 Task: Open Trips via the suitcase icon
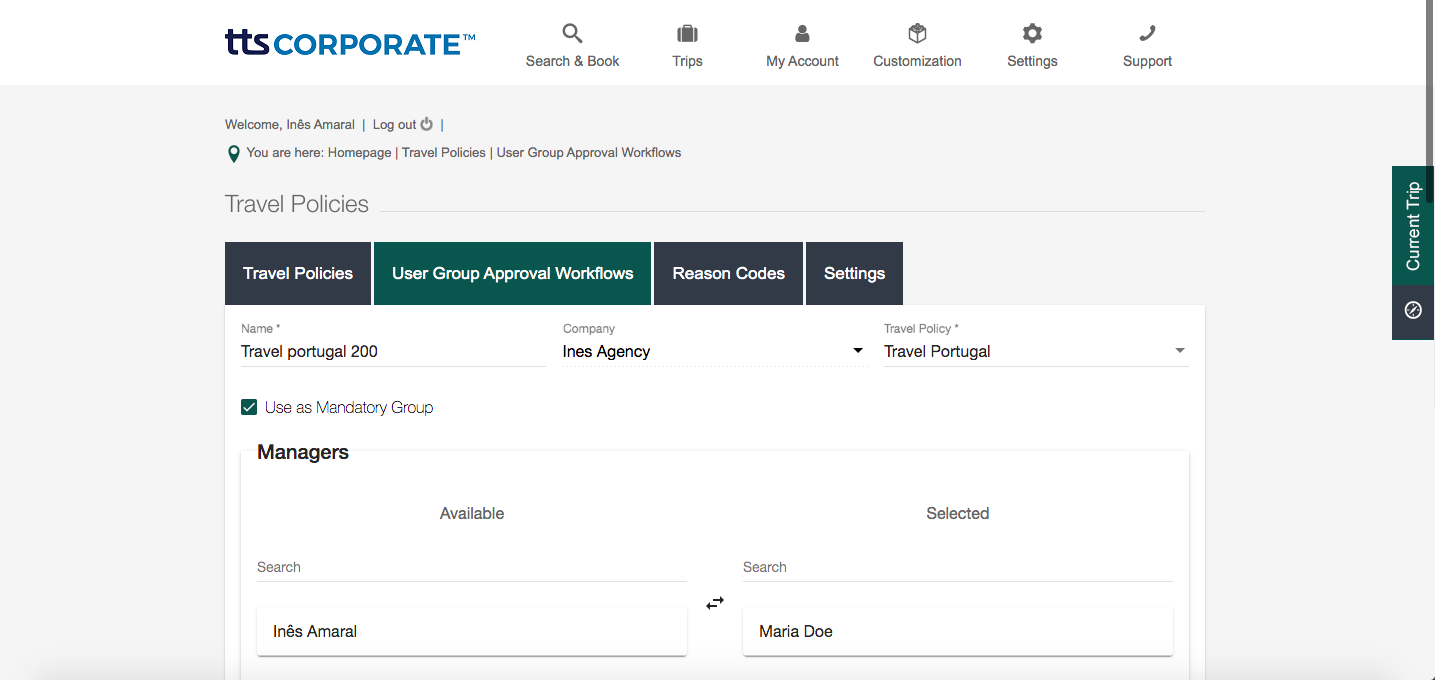(687, 34)
